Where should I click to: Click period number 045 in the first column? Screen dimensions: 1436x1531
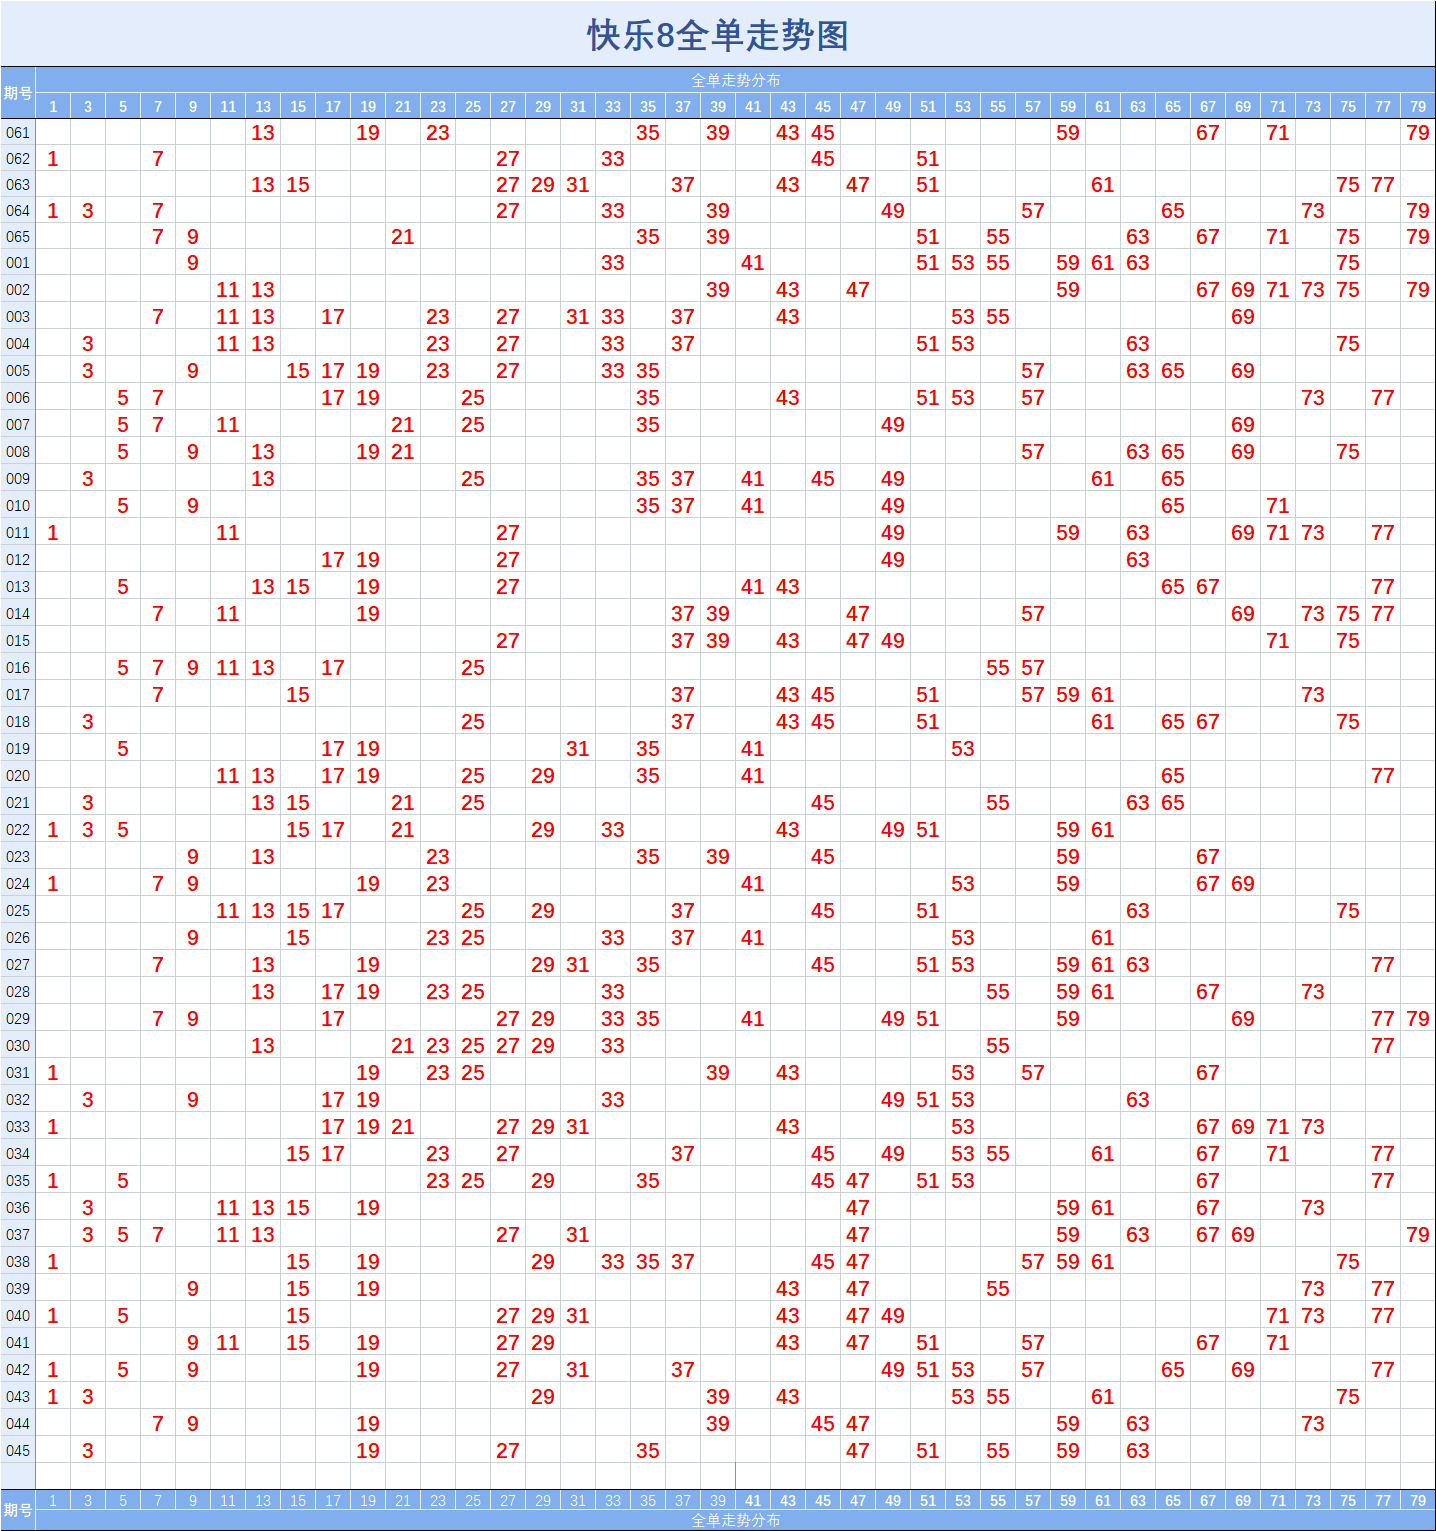coord(18,1451)
